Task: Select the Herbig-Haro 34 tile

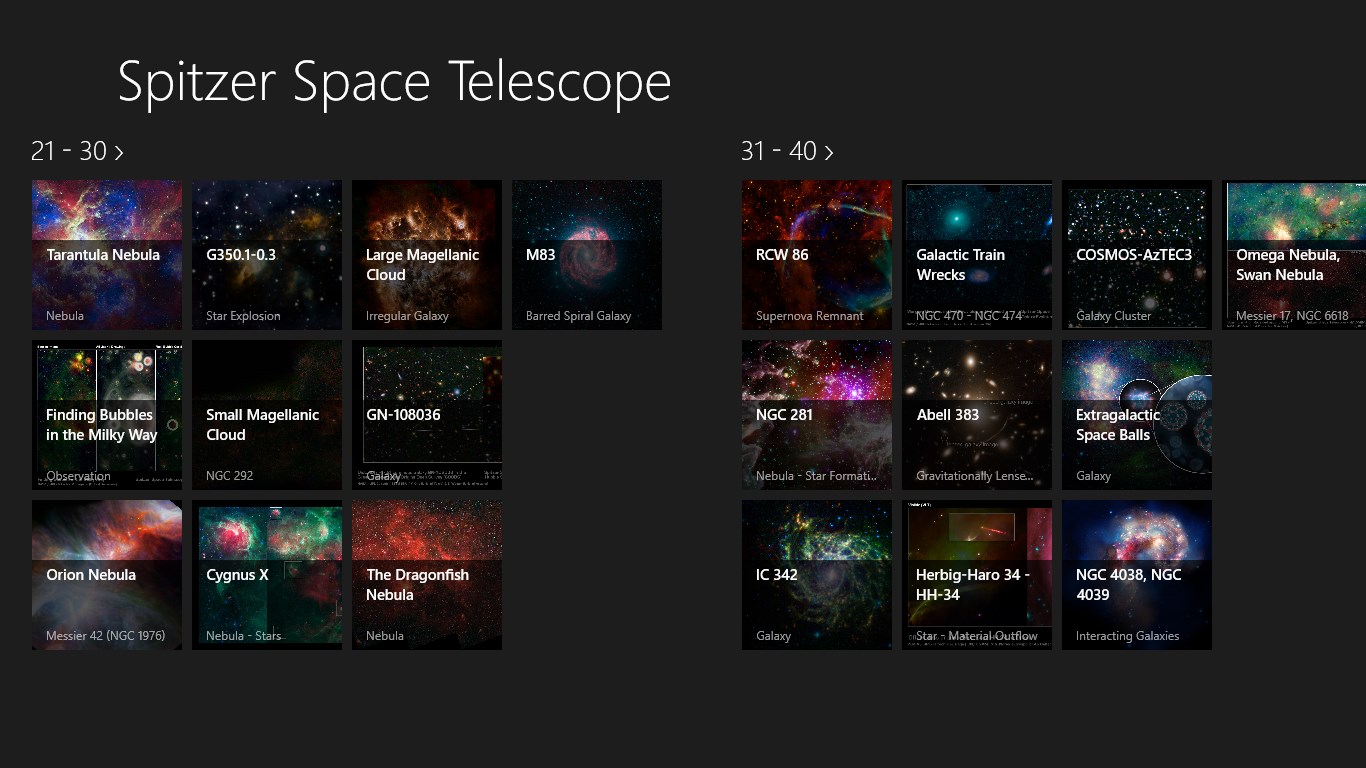Action: point(977,575)
